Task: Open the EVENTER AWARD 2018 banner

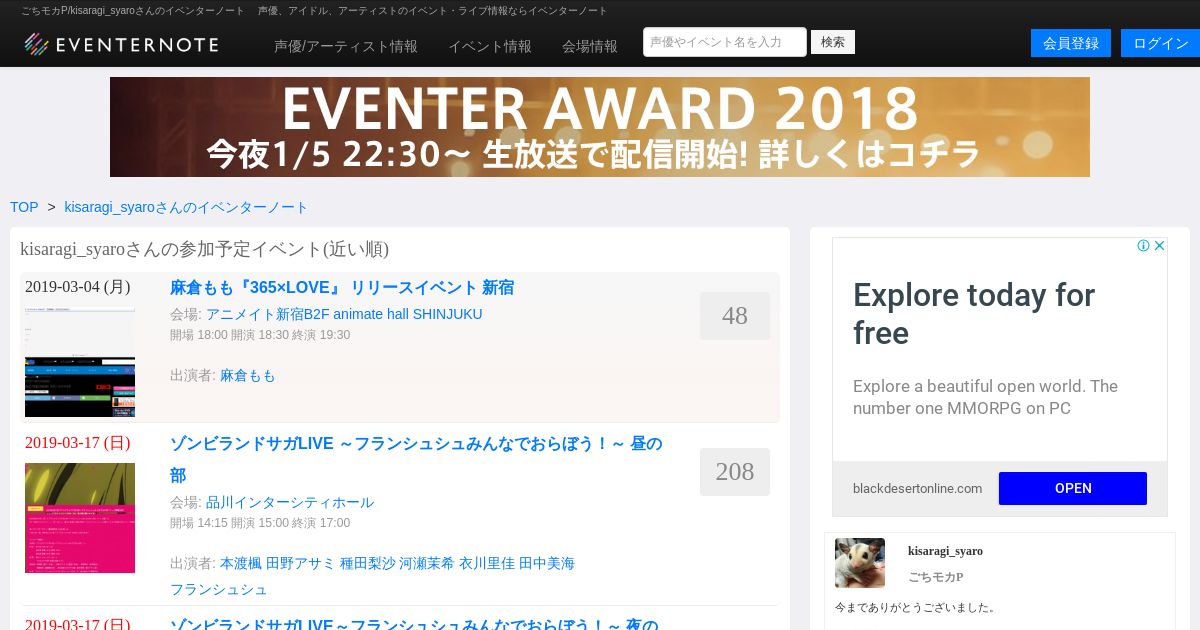Action: (600, 127)
